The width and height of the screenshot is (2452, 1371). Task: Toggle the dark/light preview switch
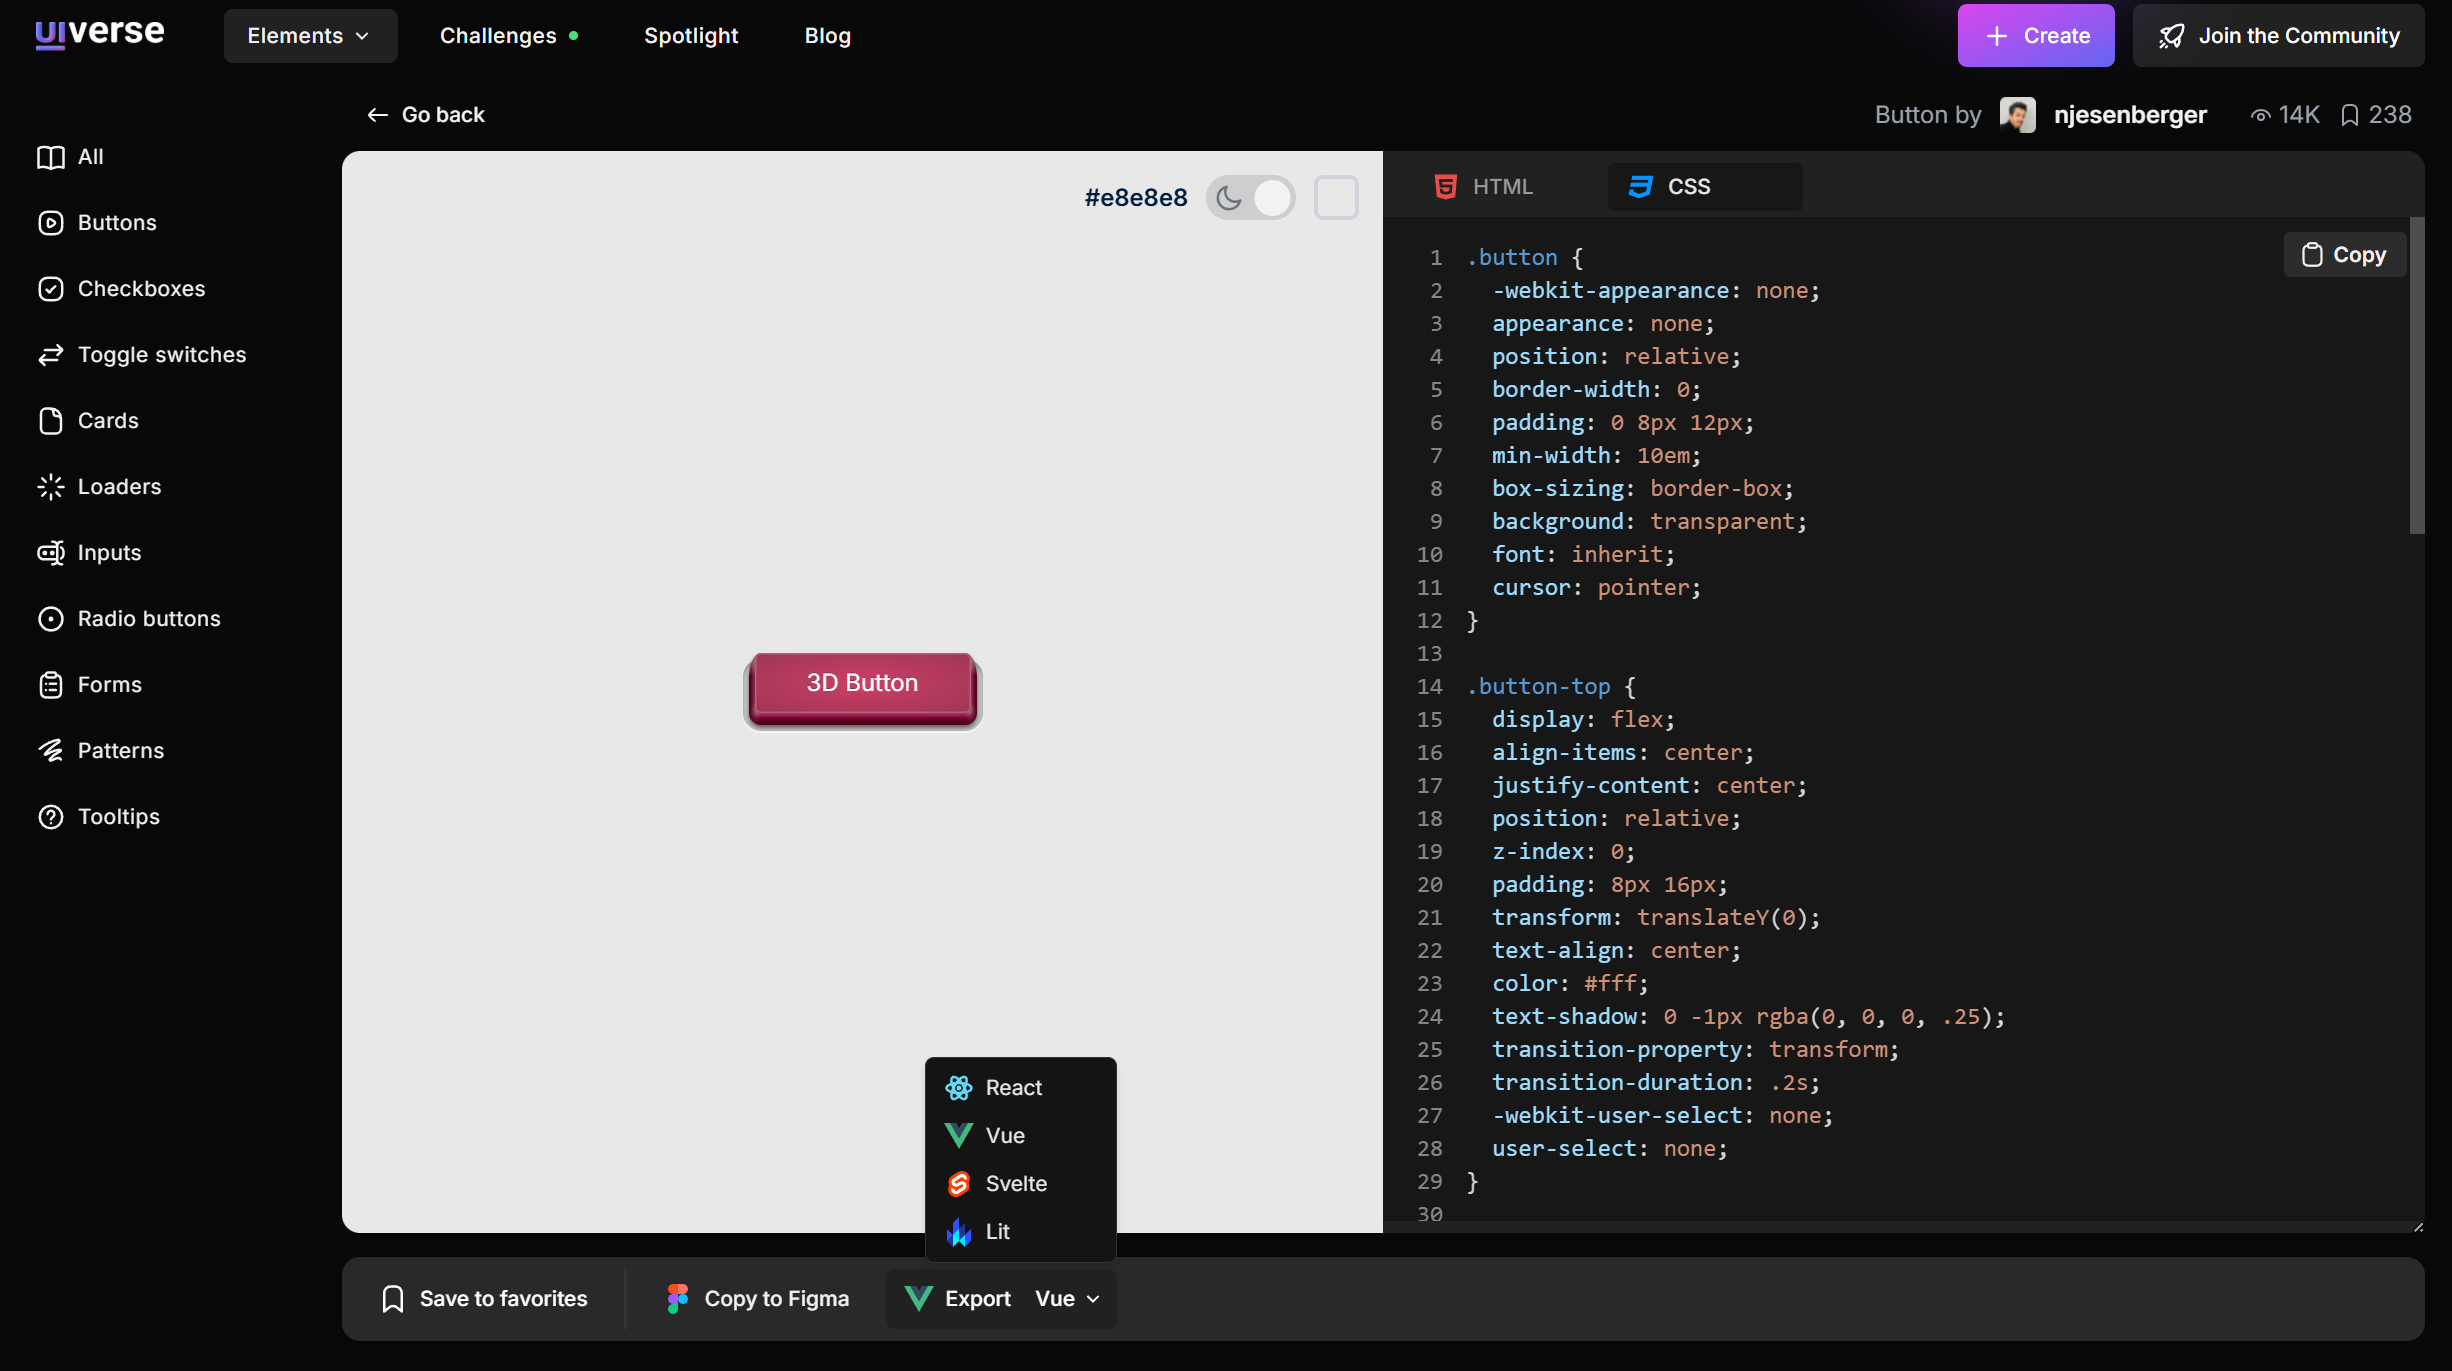1250,197
